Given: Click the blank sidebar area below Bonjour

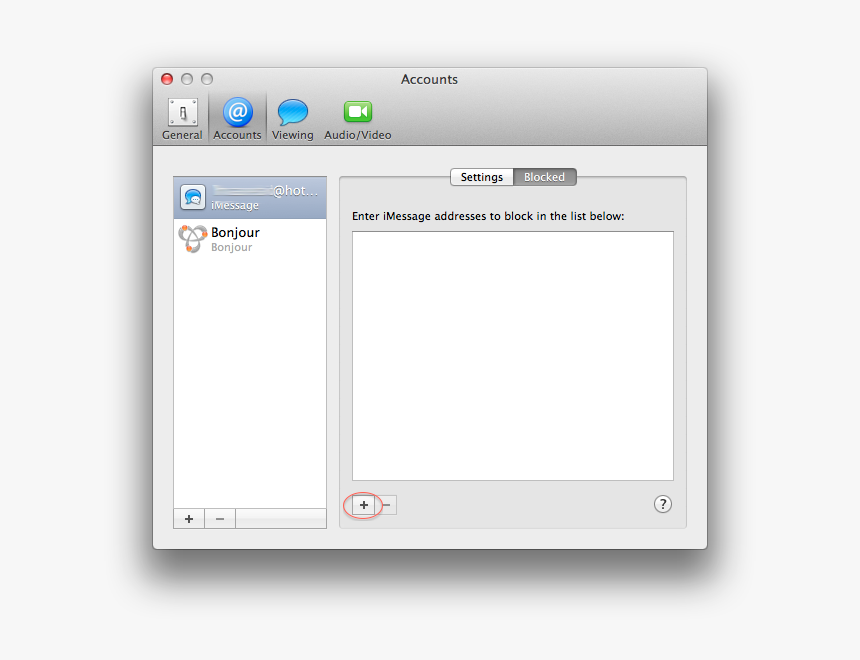Looking at the screenshot, I should (250, 380).
